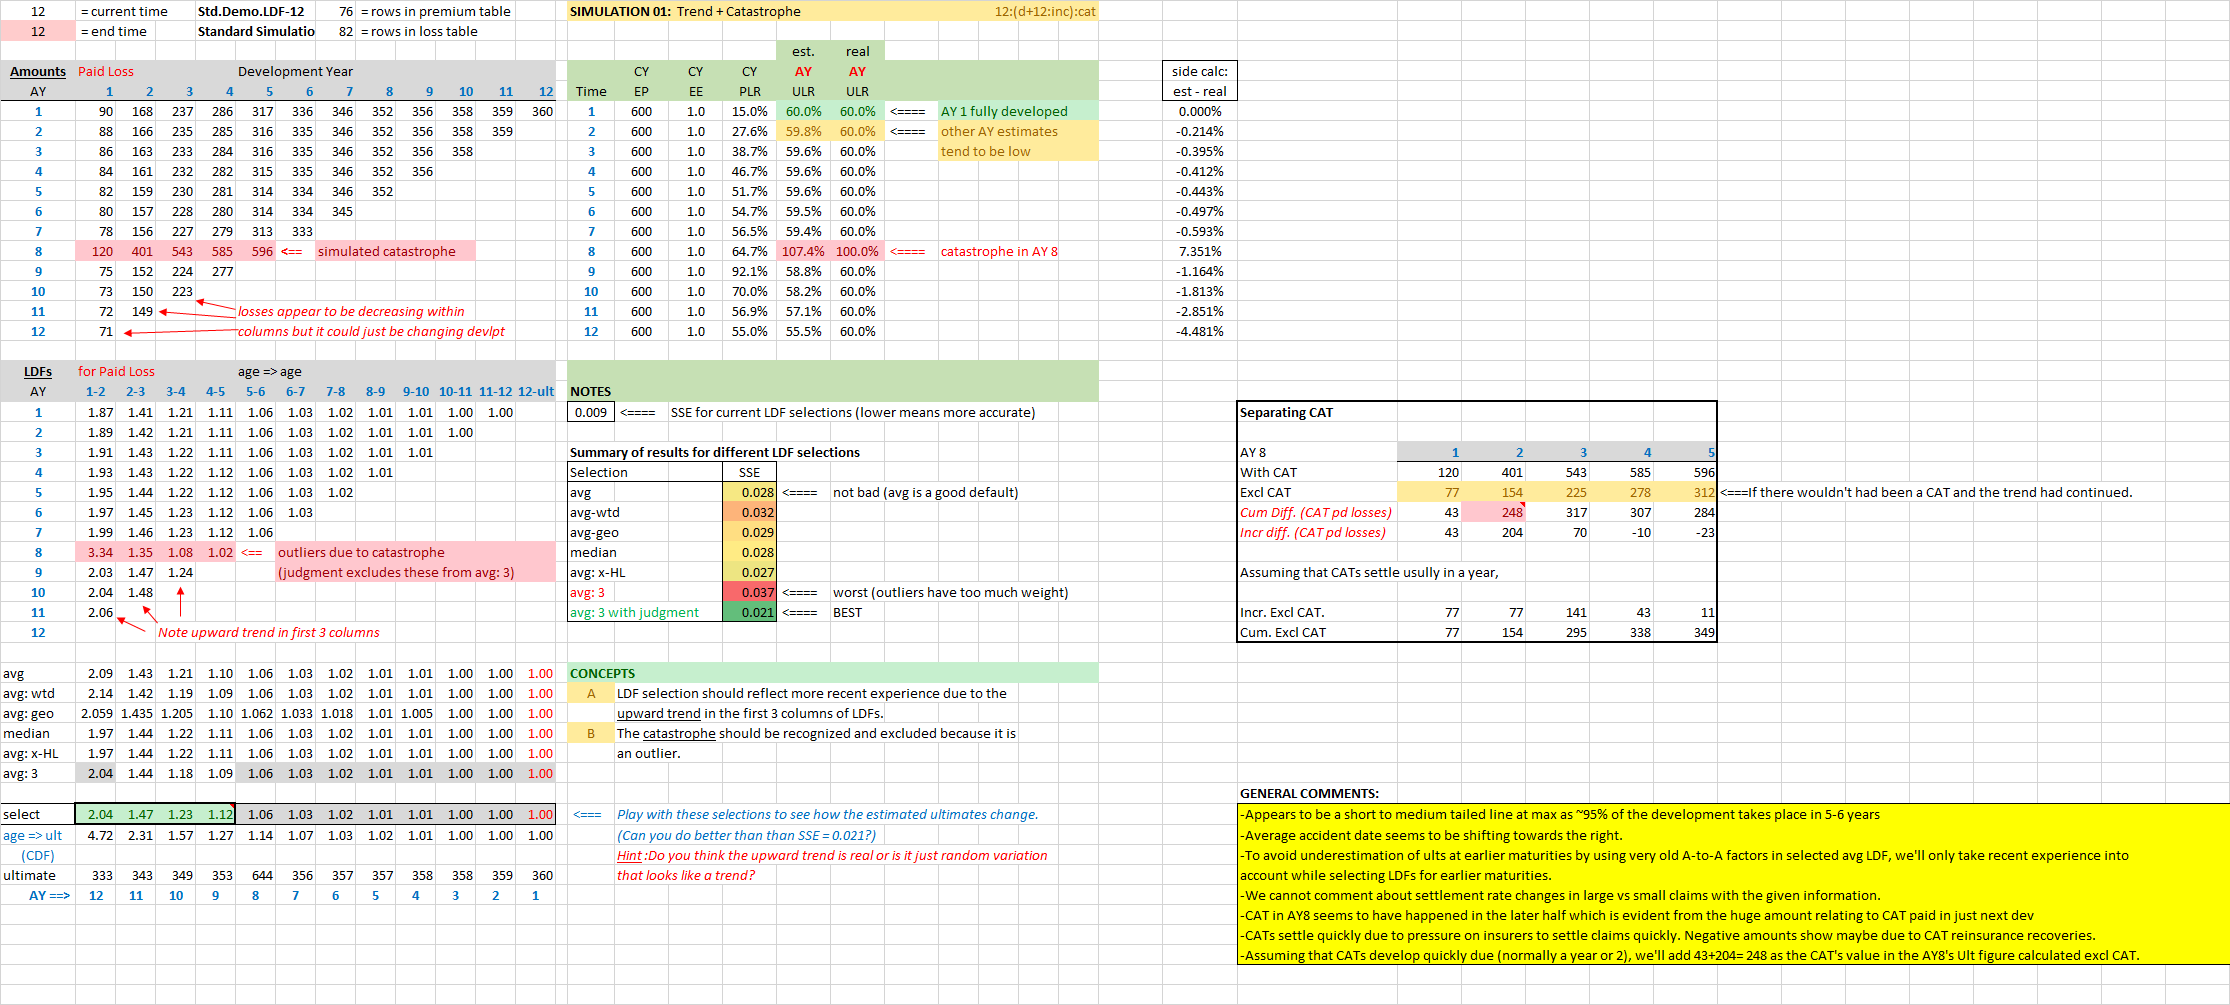Select the 'Hint' underlined text
Screen dimensions: 2230x1005
[x=629, y=855]
